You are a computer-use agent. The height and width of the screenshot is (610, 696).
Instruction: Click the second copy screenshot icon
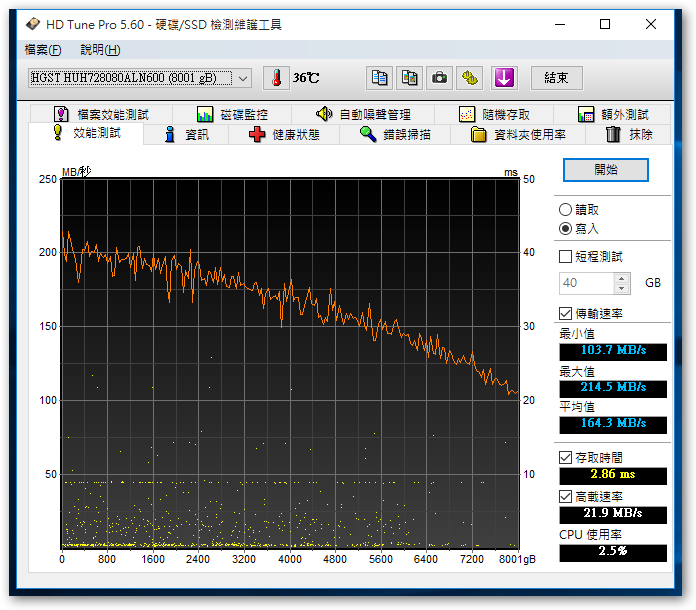point(409,78)
